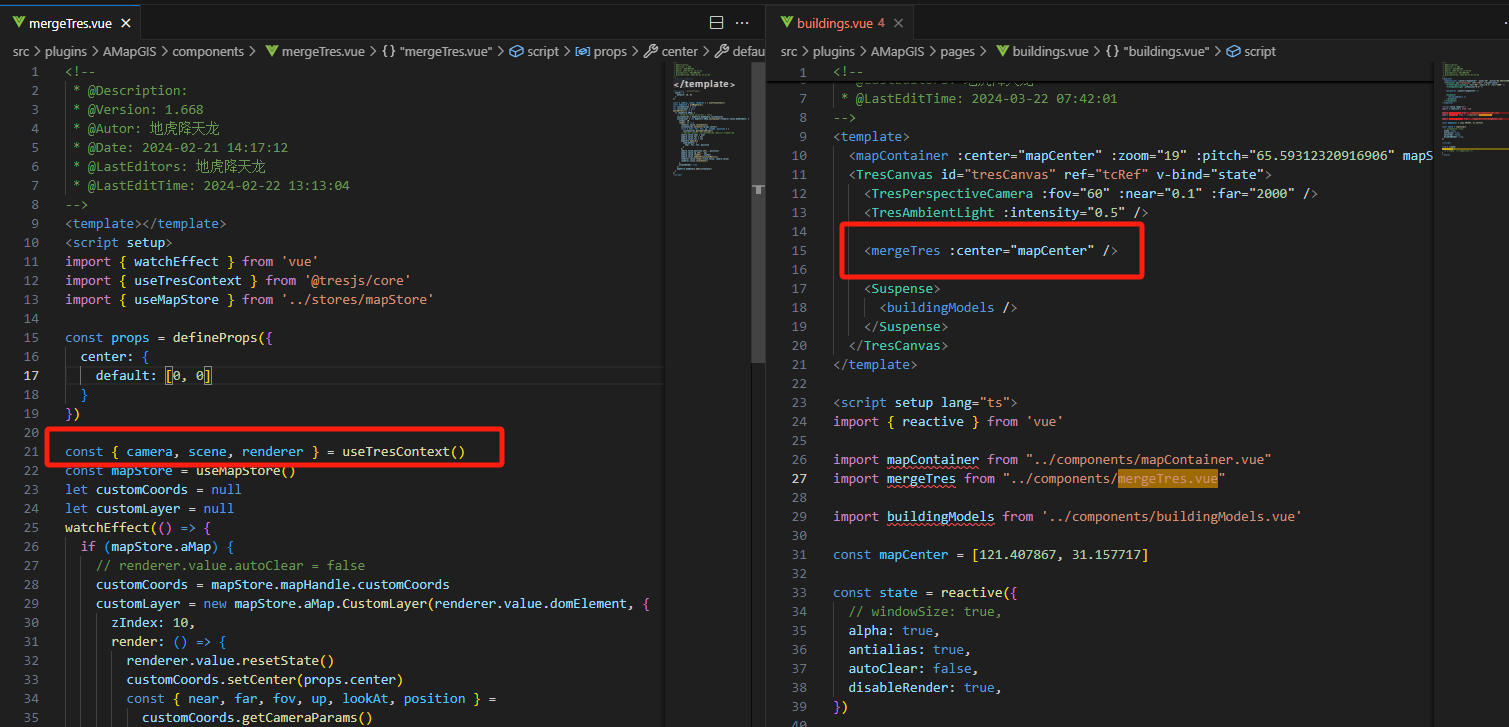Click line number 17 in left editor
The width and height of the screenshot is (1509, 727).
tap(31, 375)
